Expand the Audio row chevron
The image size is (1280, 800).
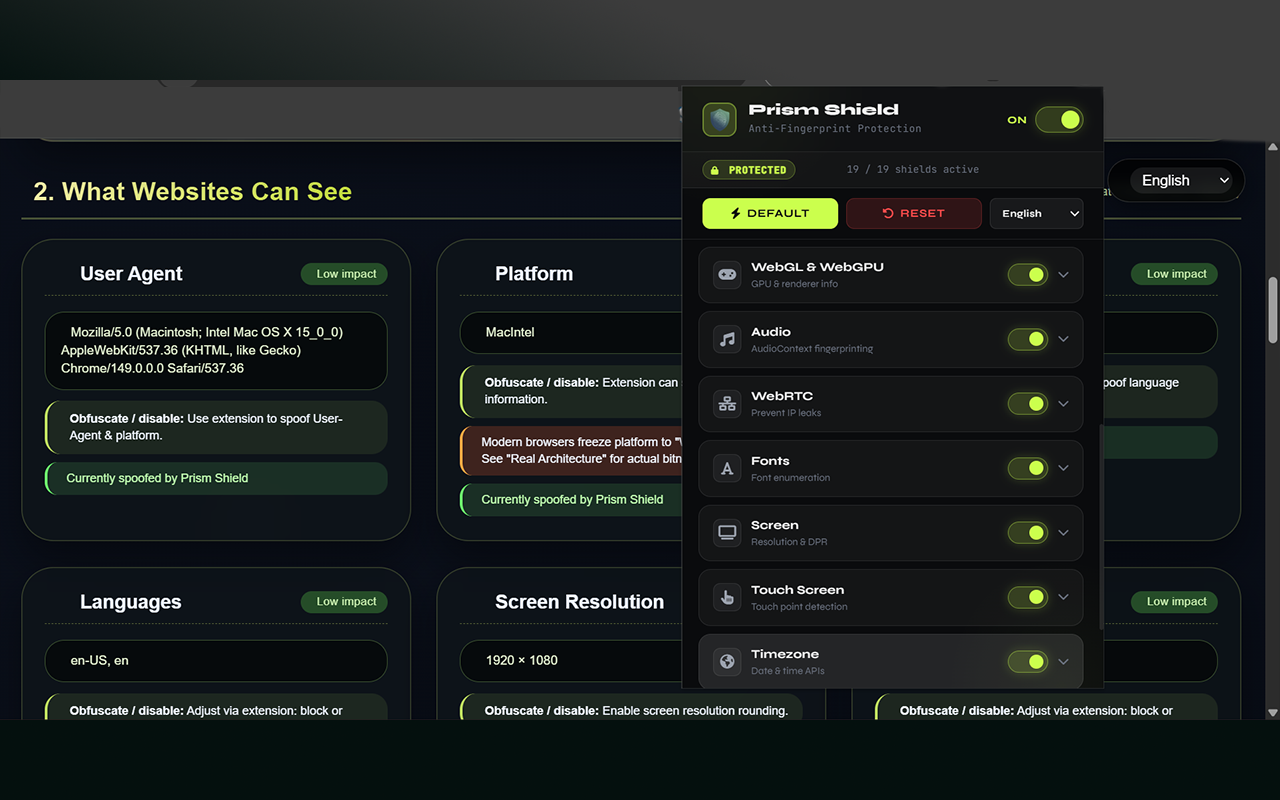[x=1063, y=339]
